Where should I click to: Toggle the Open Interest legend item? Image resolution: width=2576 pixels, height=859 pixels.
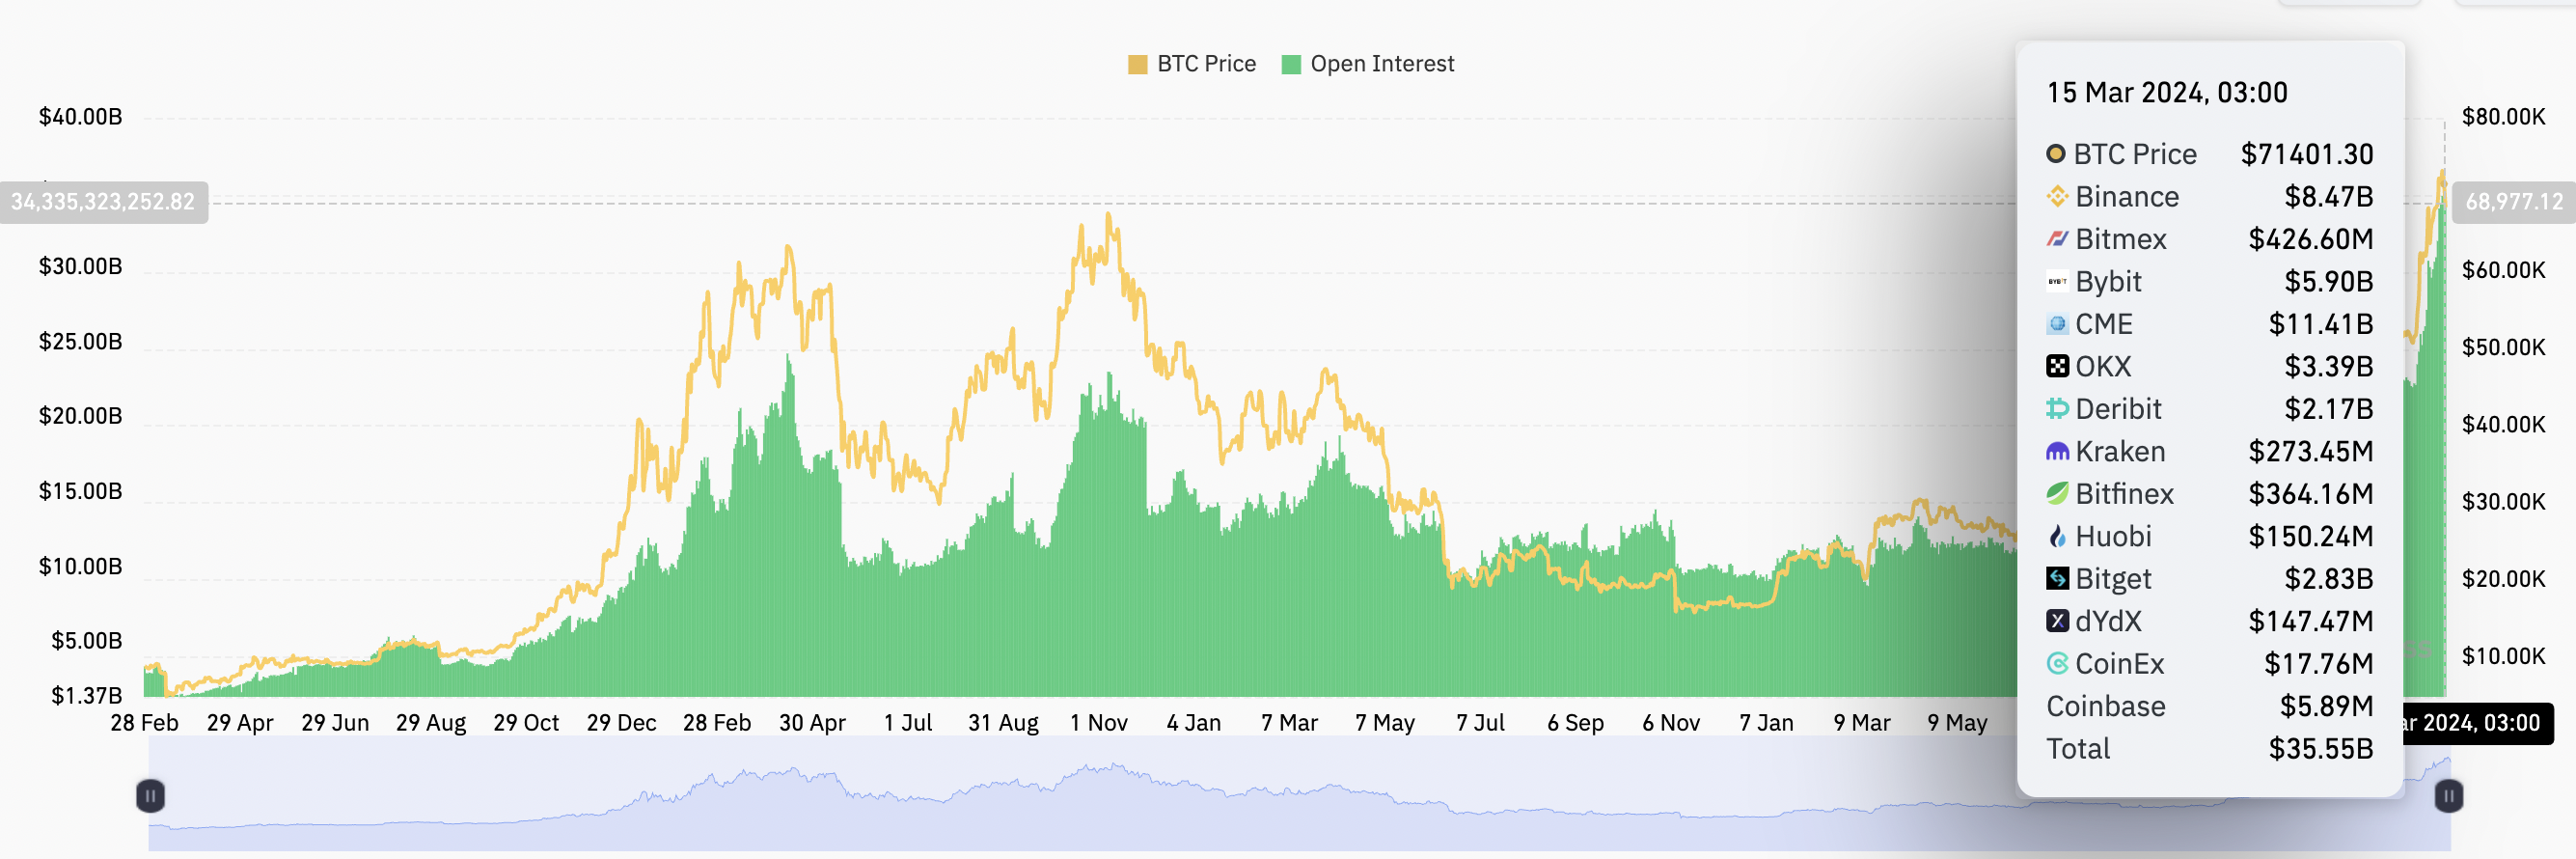pyautogui.click(x=1367, y=64)
